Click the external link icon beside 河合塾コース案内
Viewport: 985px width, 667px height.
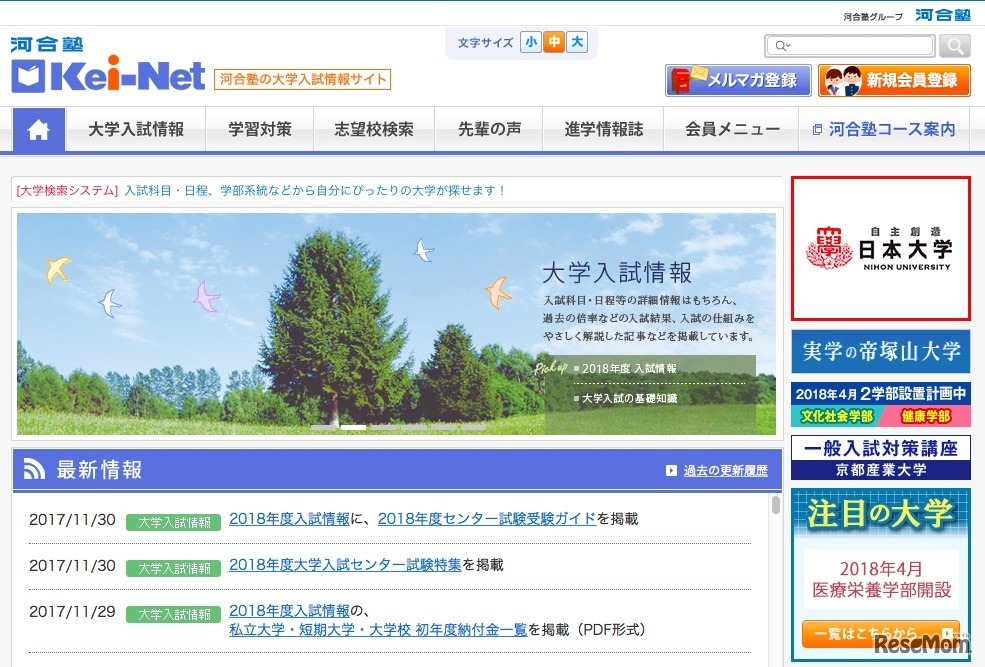click(x=817, y=130)
